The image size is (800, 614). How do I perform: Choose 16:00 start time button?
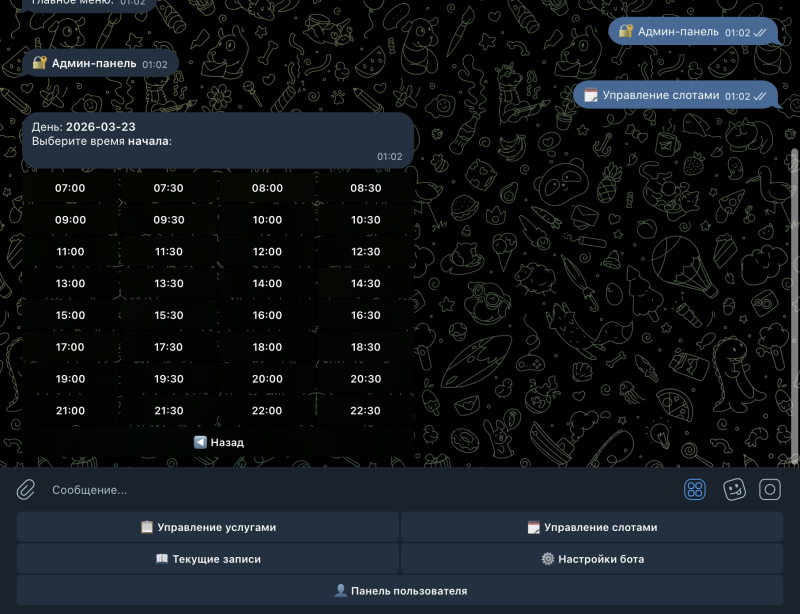click(x=267, y=315)
